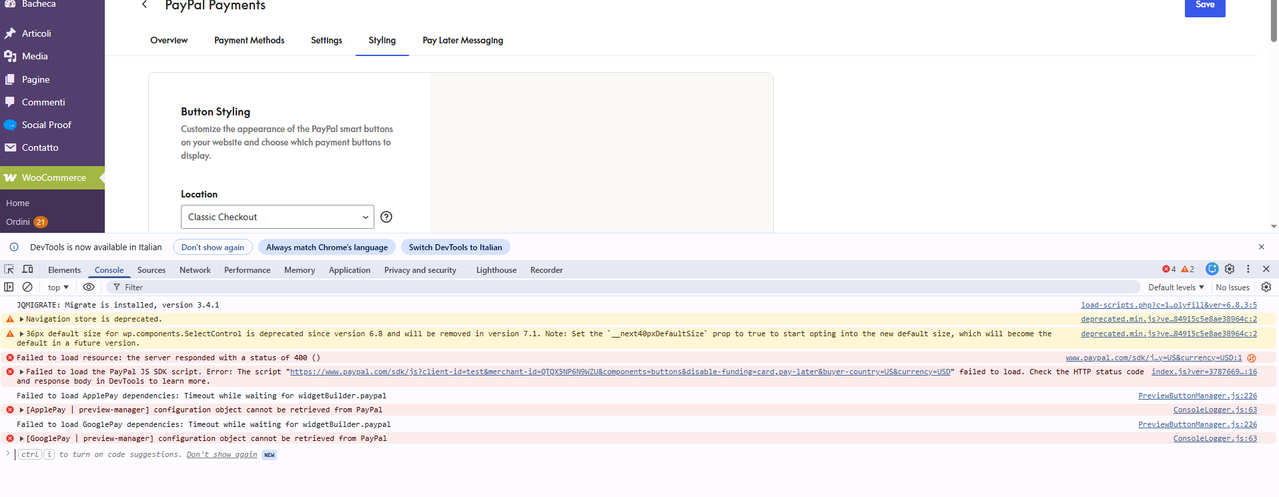The image size is (1279, 497).
Task: Click Always match Chrome's language
Action: point(326,247)
